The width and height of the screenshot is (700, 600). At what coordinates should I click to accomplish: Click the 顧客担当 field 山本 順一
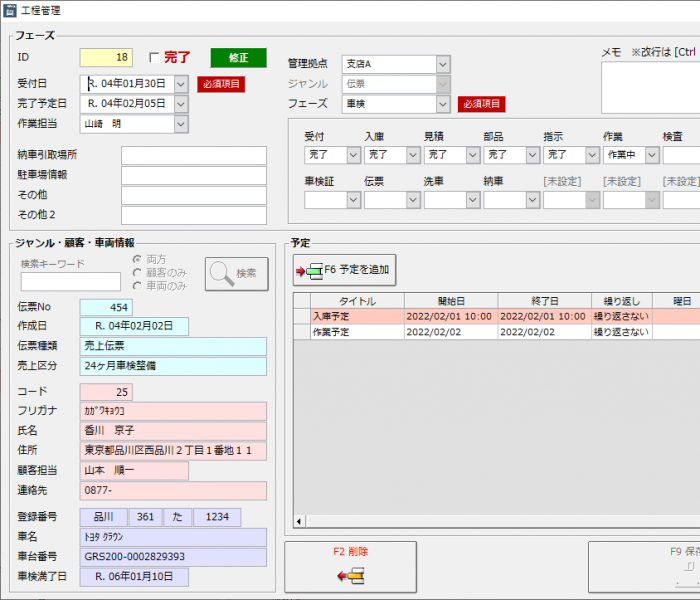(x=134, y=471)
